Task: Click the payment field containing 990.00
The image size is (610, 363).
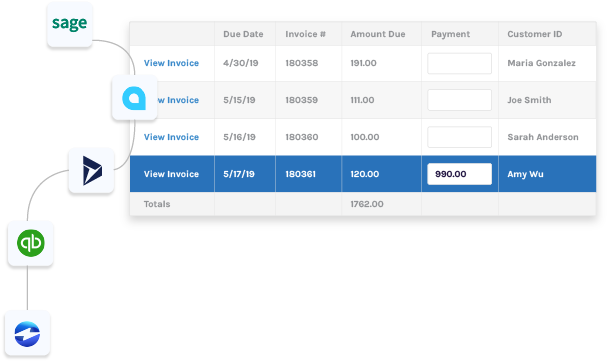Action: [x=459, y=174]
